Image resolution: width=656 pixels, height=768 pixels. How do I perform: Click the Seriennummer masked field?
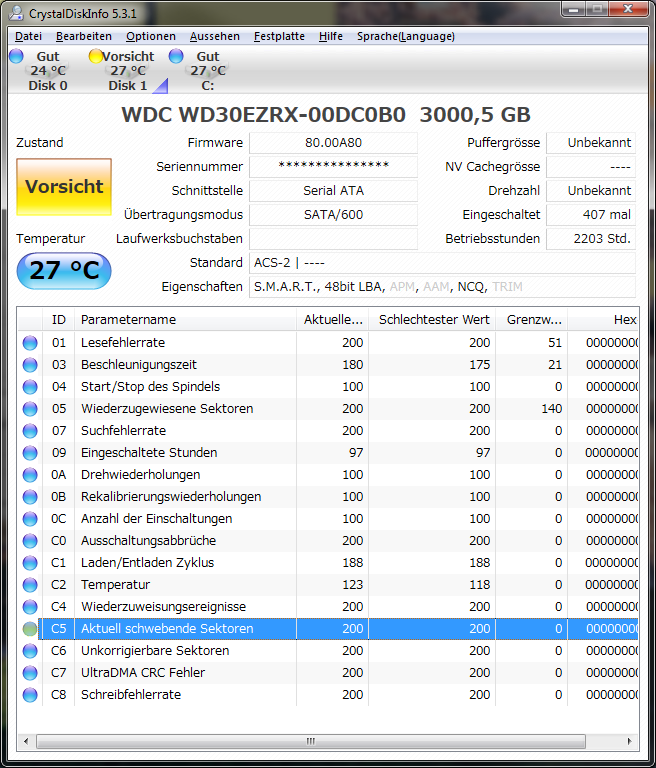coord(333,167)
